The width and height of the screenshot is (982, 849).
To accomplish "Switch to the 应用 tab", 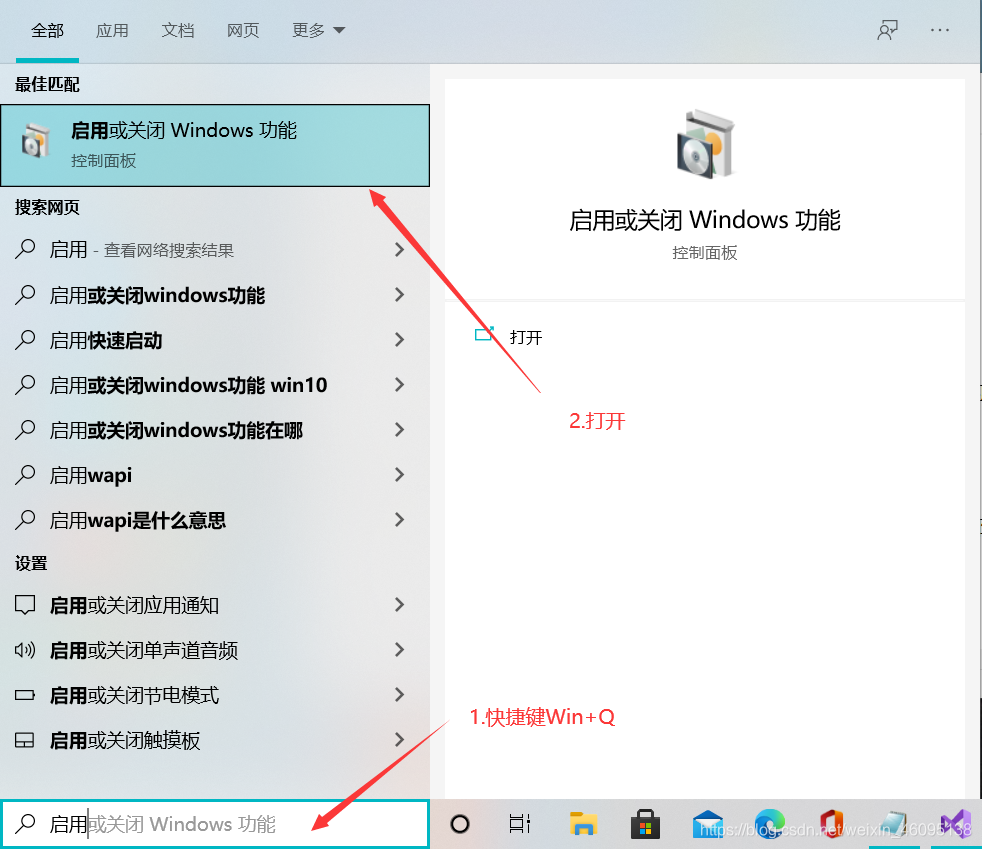I will point(112,30).
